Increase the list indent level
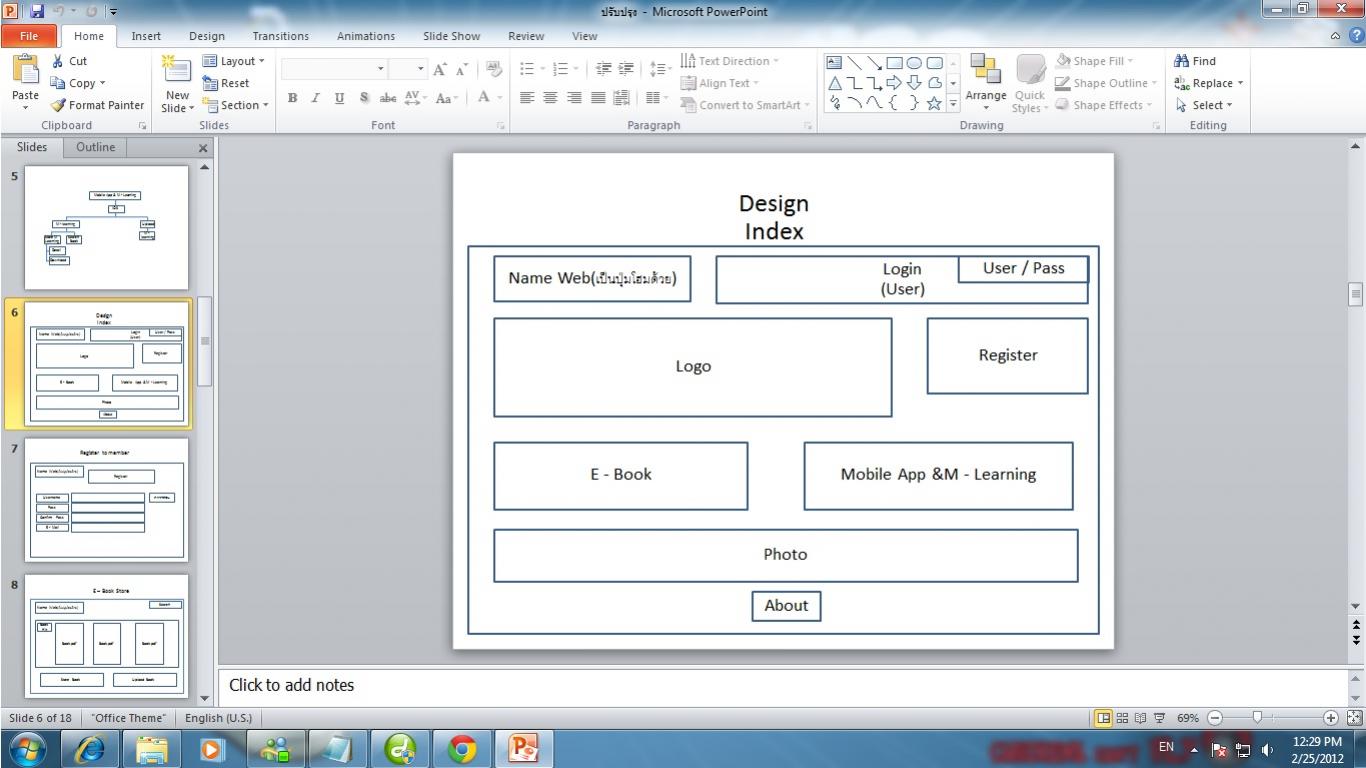This screenshot has height=768, width=1366. click(x=626, y=69)
